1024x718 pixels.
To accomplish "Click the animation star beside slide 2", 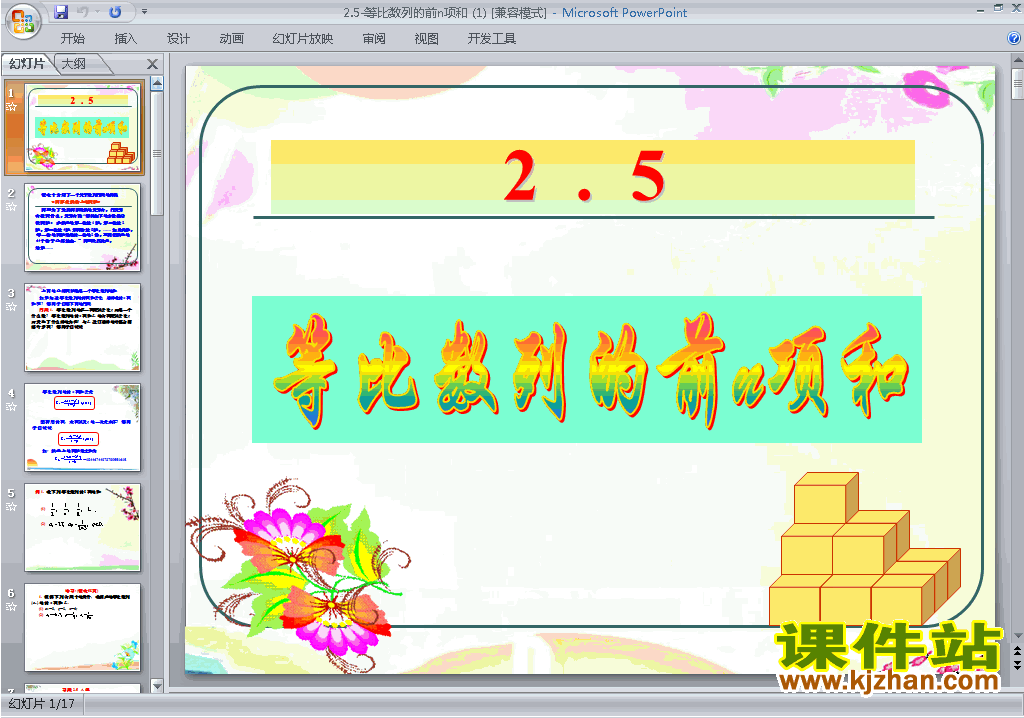I will (11, 206).
